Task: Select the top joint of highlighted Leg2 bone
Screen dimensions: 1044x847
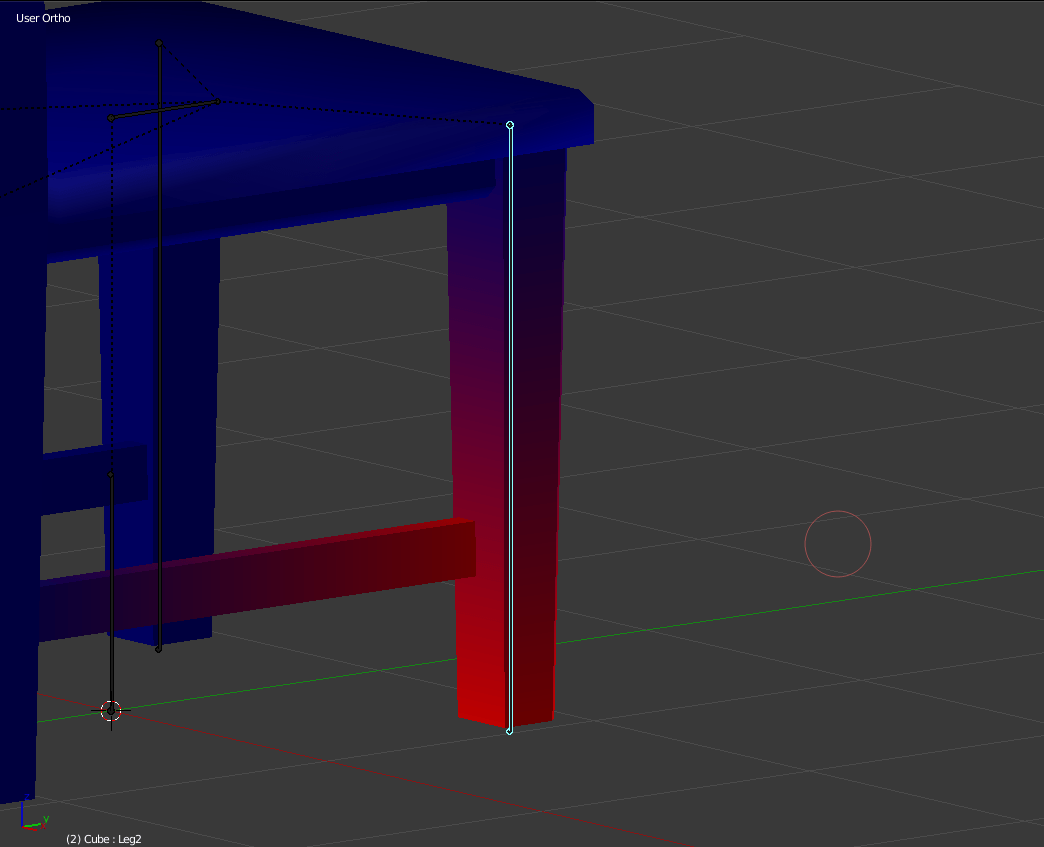Action: pos(510,125)
